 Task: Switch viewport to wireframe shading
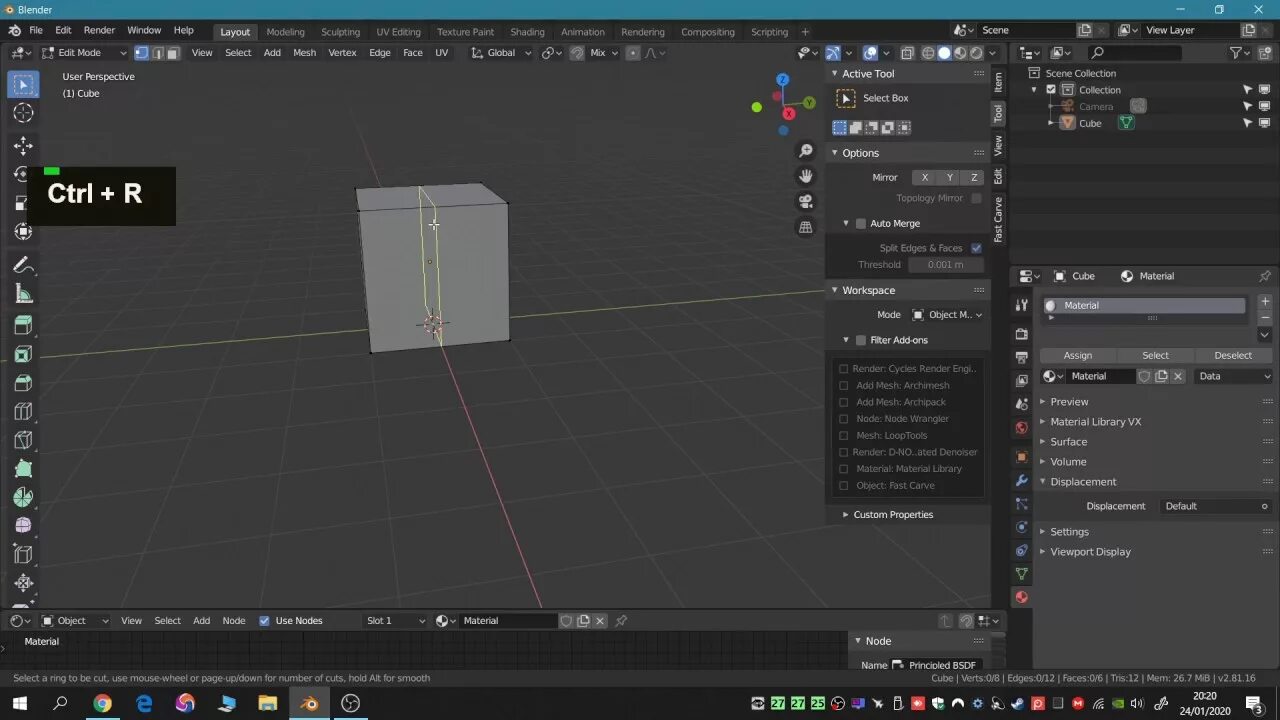pos(929,52)
